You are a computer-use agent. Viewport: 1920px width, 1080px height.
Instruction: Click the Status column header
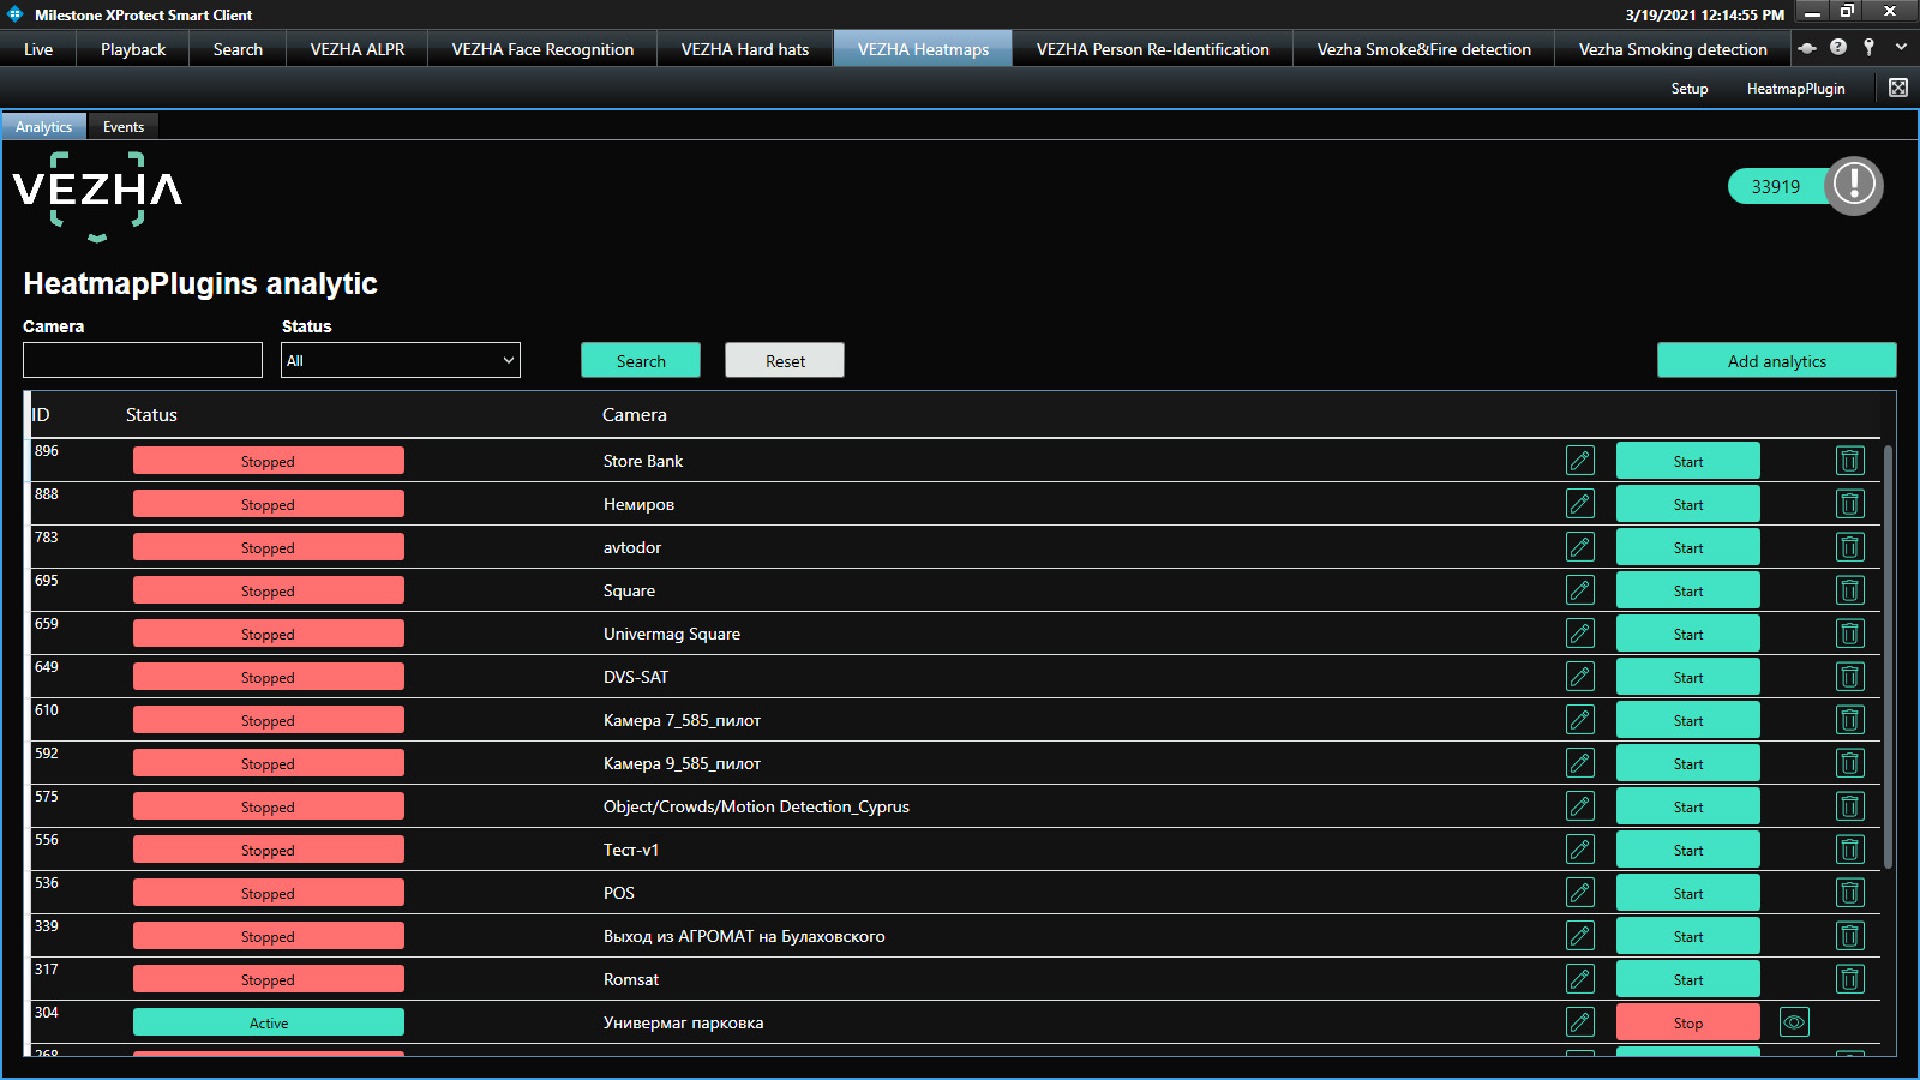tap(151, 415)
